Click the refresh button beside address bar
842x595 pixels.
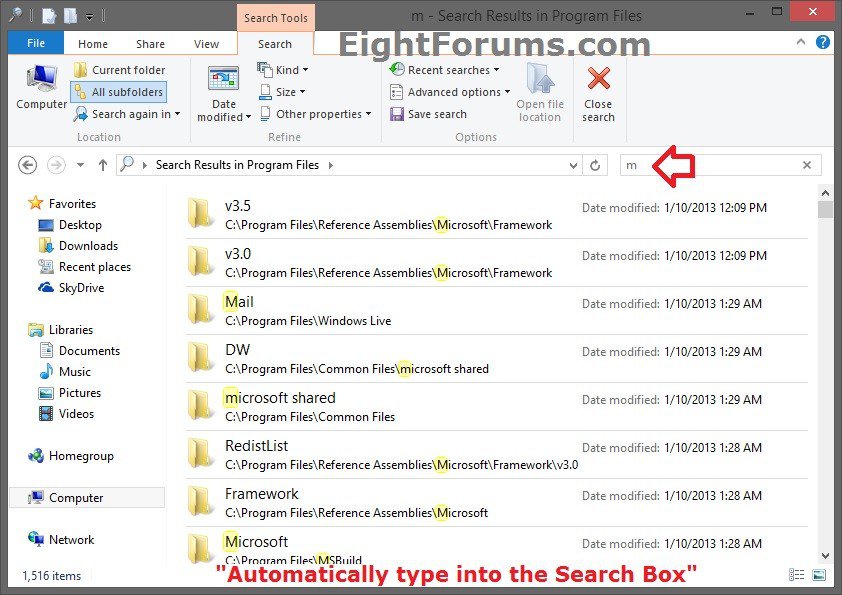point(596,165)
